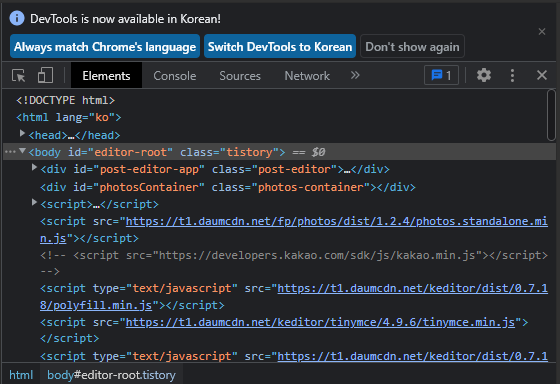
Task: Click Switch DevTools to Korean
Action: (x=280, y=46)
